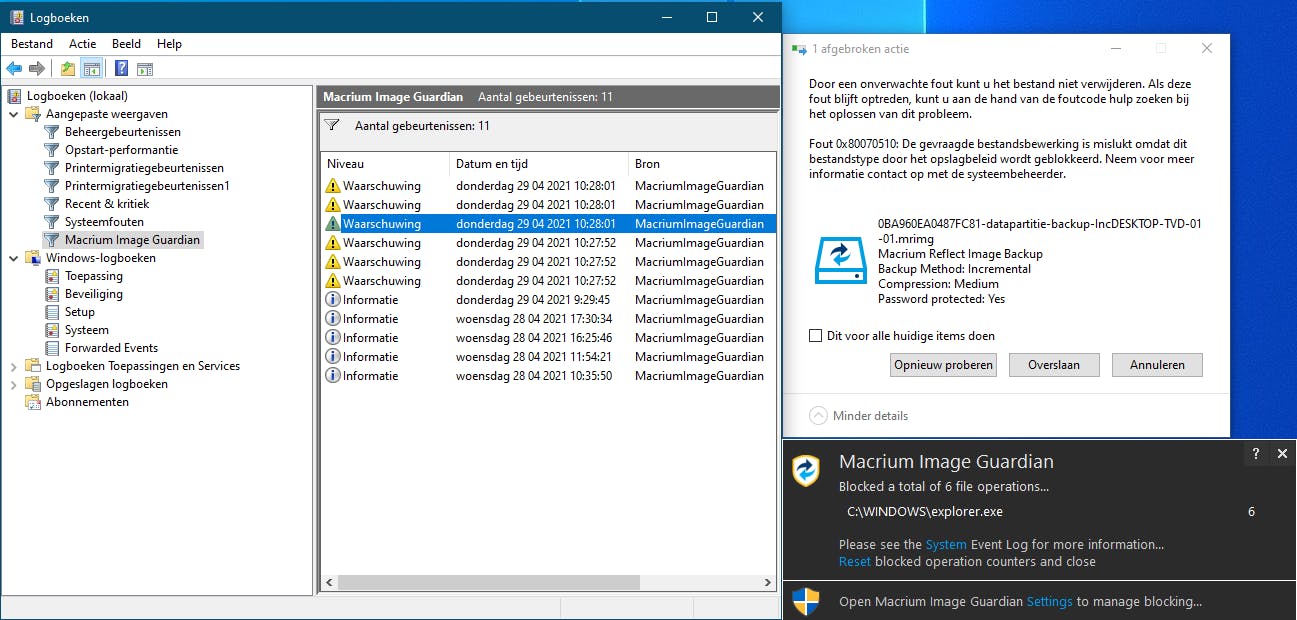Click the Forward arrow in Logboeken toolbar
The height and width of the screenshot is (620, 1297).
pos(37,68)
